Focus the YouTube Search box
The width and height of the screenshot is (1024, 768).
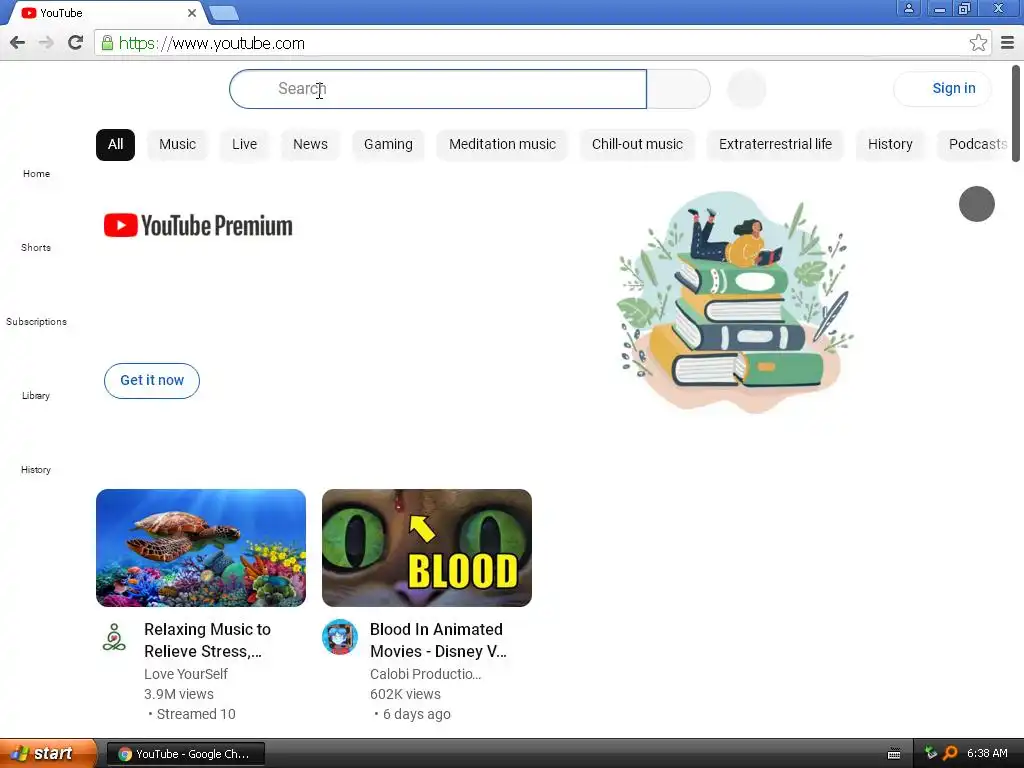point(438,89)
